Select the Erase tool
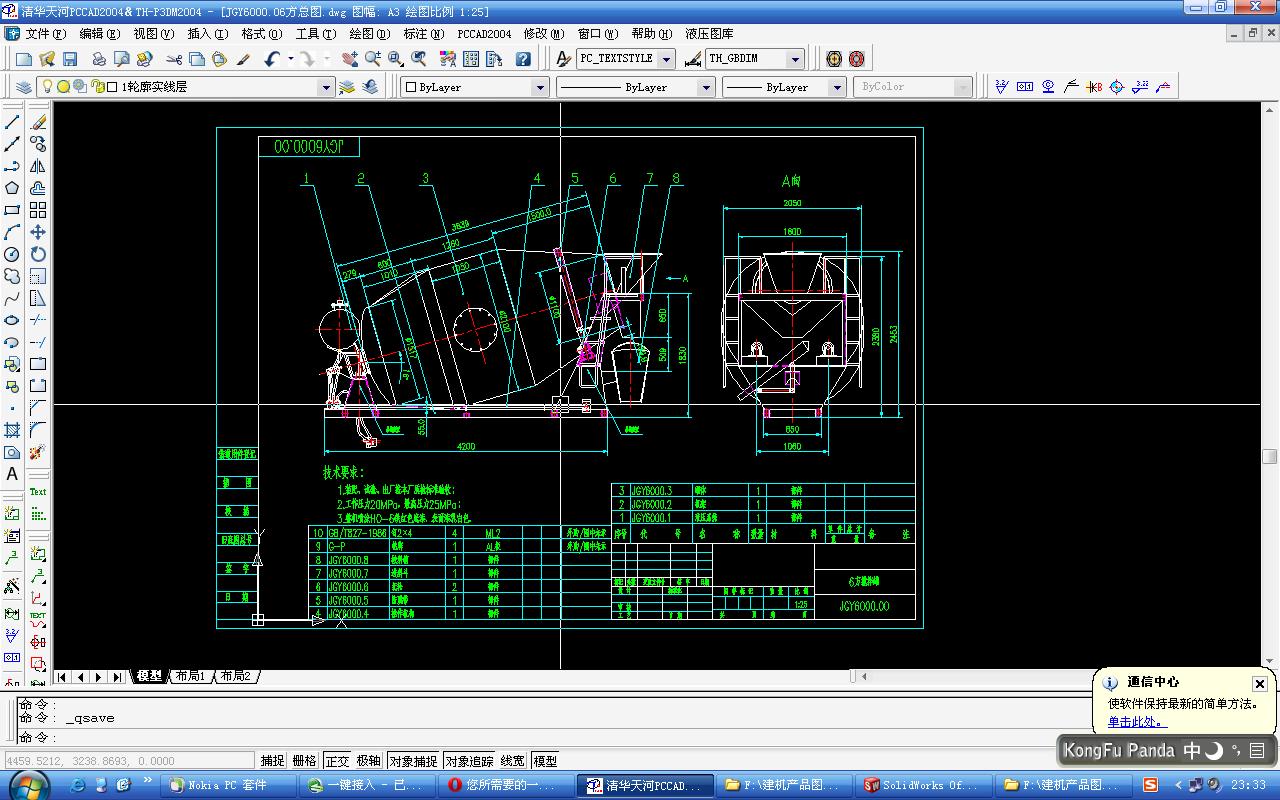Image resolution: width=1280 pixels, height=800 pixels. (x=38, y=122)
